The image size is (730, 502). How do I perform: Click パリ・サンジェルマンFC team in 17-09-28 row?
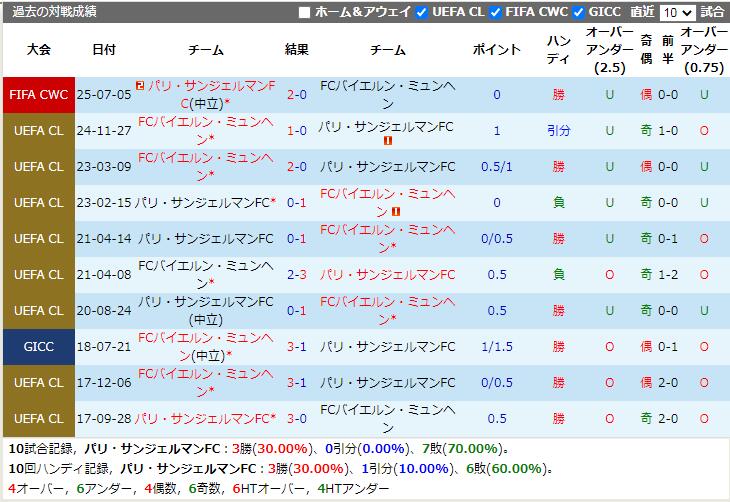pyautogui.click(x=205, y=418)
